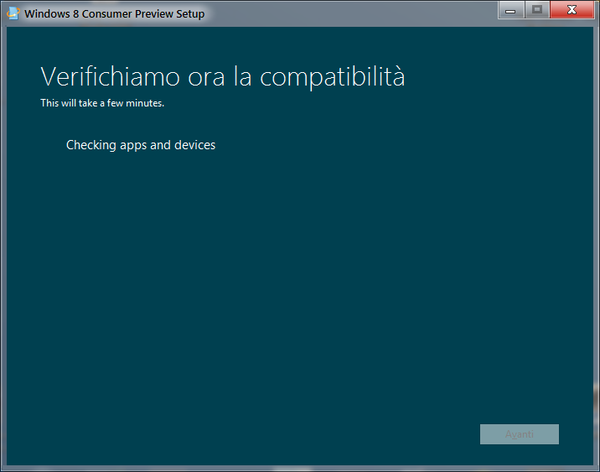Click 'This will take a few minutes.' text
Viewport: 600px width, 472px height.
[x=102, y=103]
